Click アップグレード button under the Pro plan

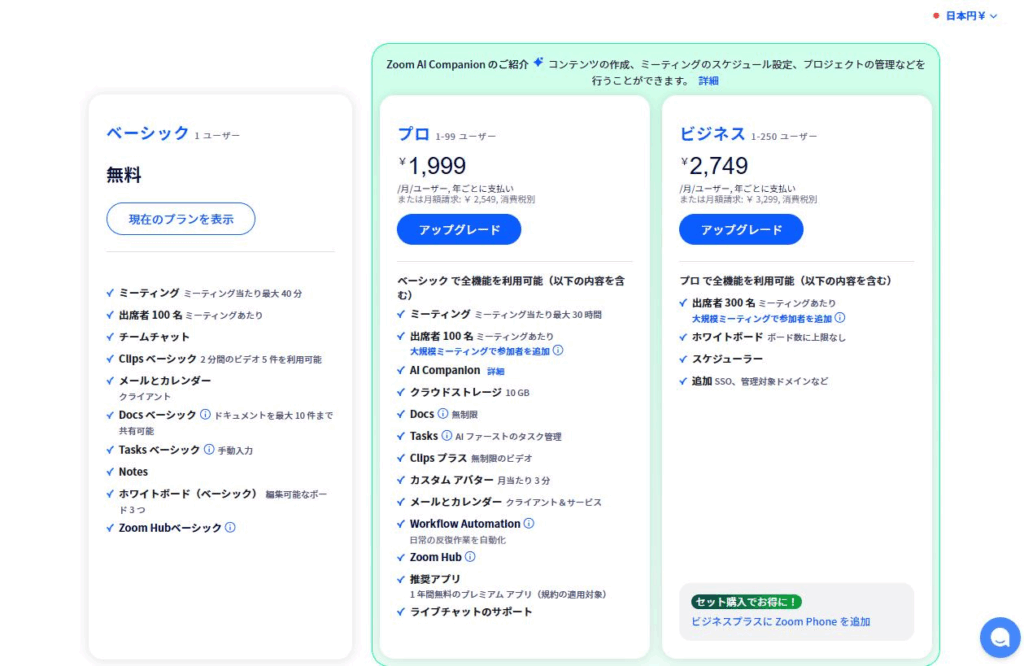tap(458, 229)
